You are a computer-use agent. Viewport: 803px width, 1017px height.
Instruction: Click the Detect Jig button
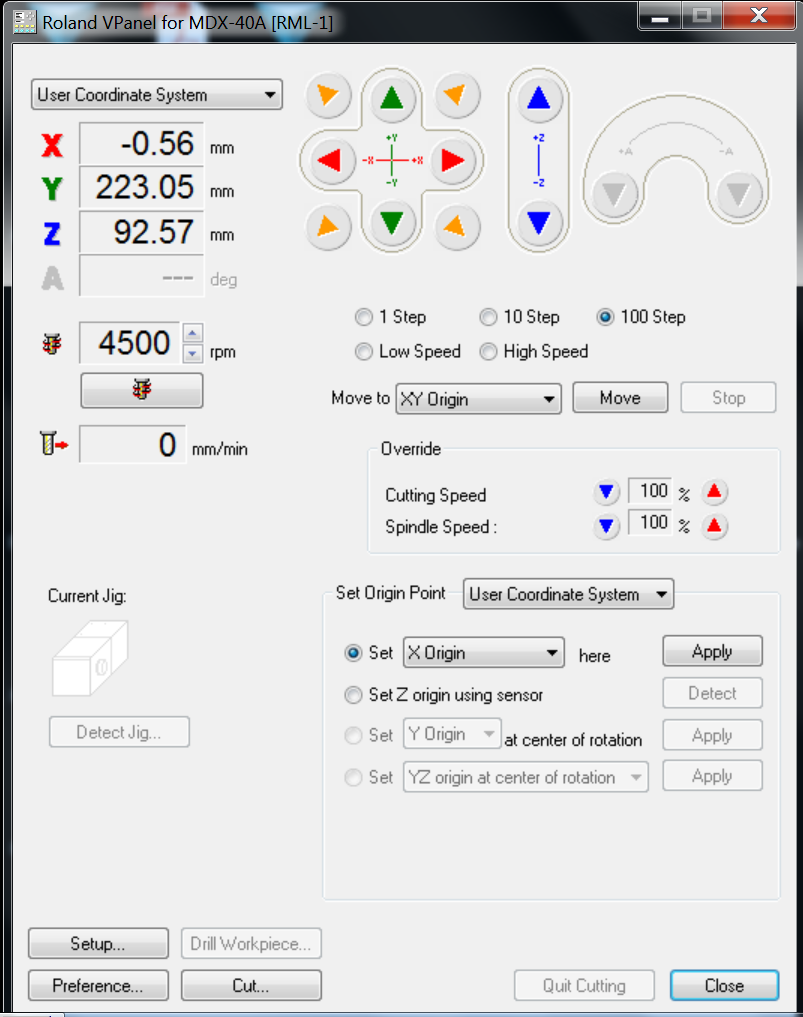click(x=119, y=732)
